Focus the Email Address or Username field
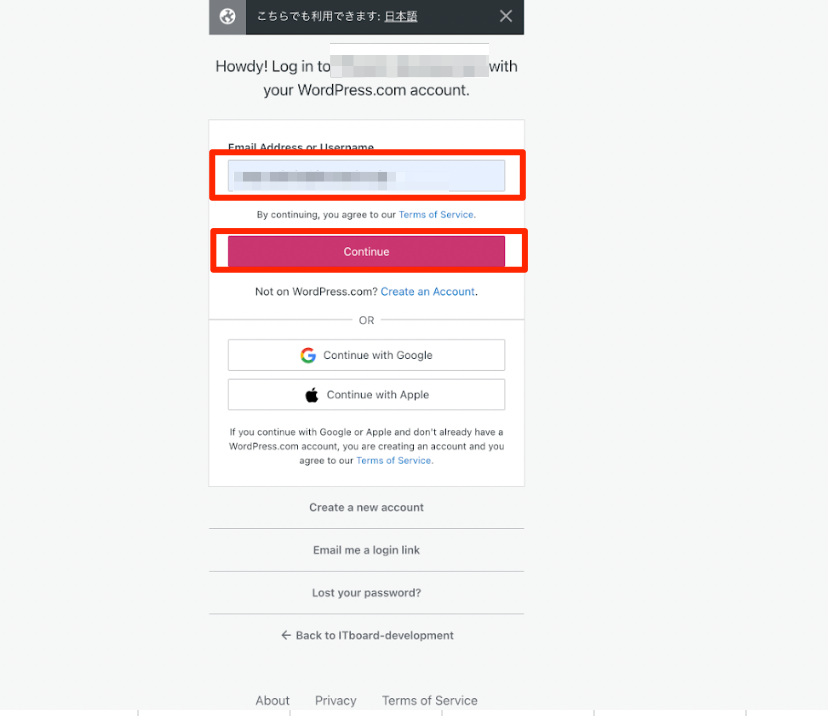The height and width of the screenshot is (716, 828). click(x=366, y=176)
